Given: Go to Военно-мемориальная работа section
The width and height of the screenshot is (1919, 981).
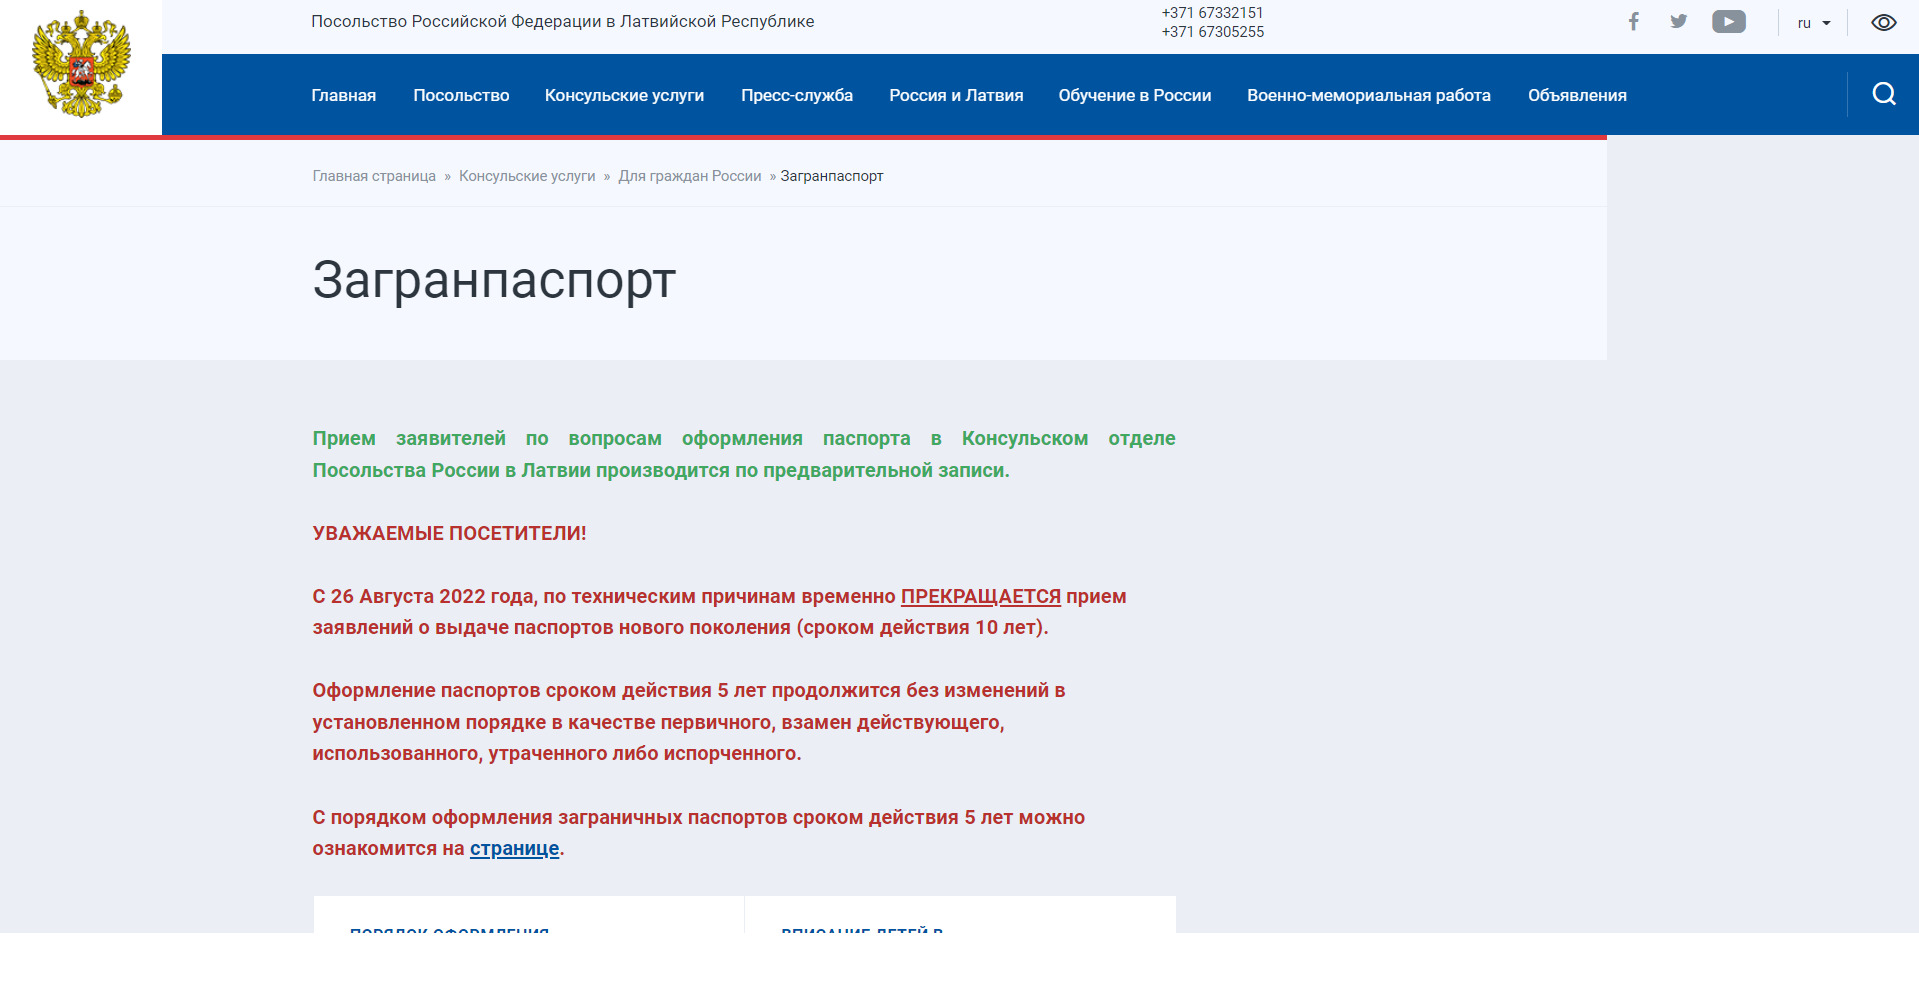Looking at the screenshot, I should 1368,95.
